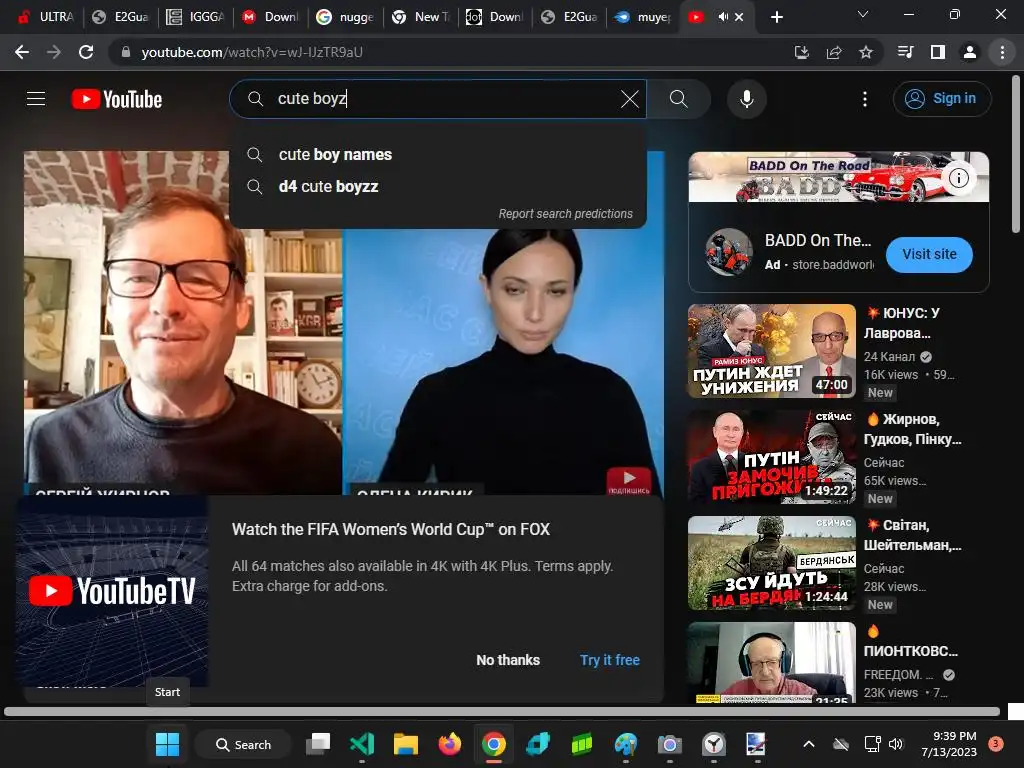Screen dimensions: 1024x768
Task: Click the YouTube logo
Action: click(117, 99)
